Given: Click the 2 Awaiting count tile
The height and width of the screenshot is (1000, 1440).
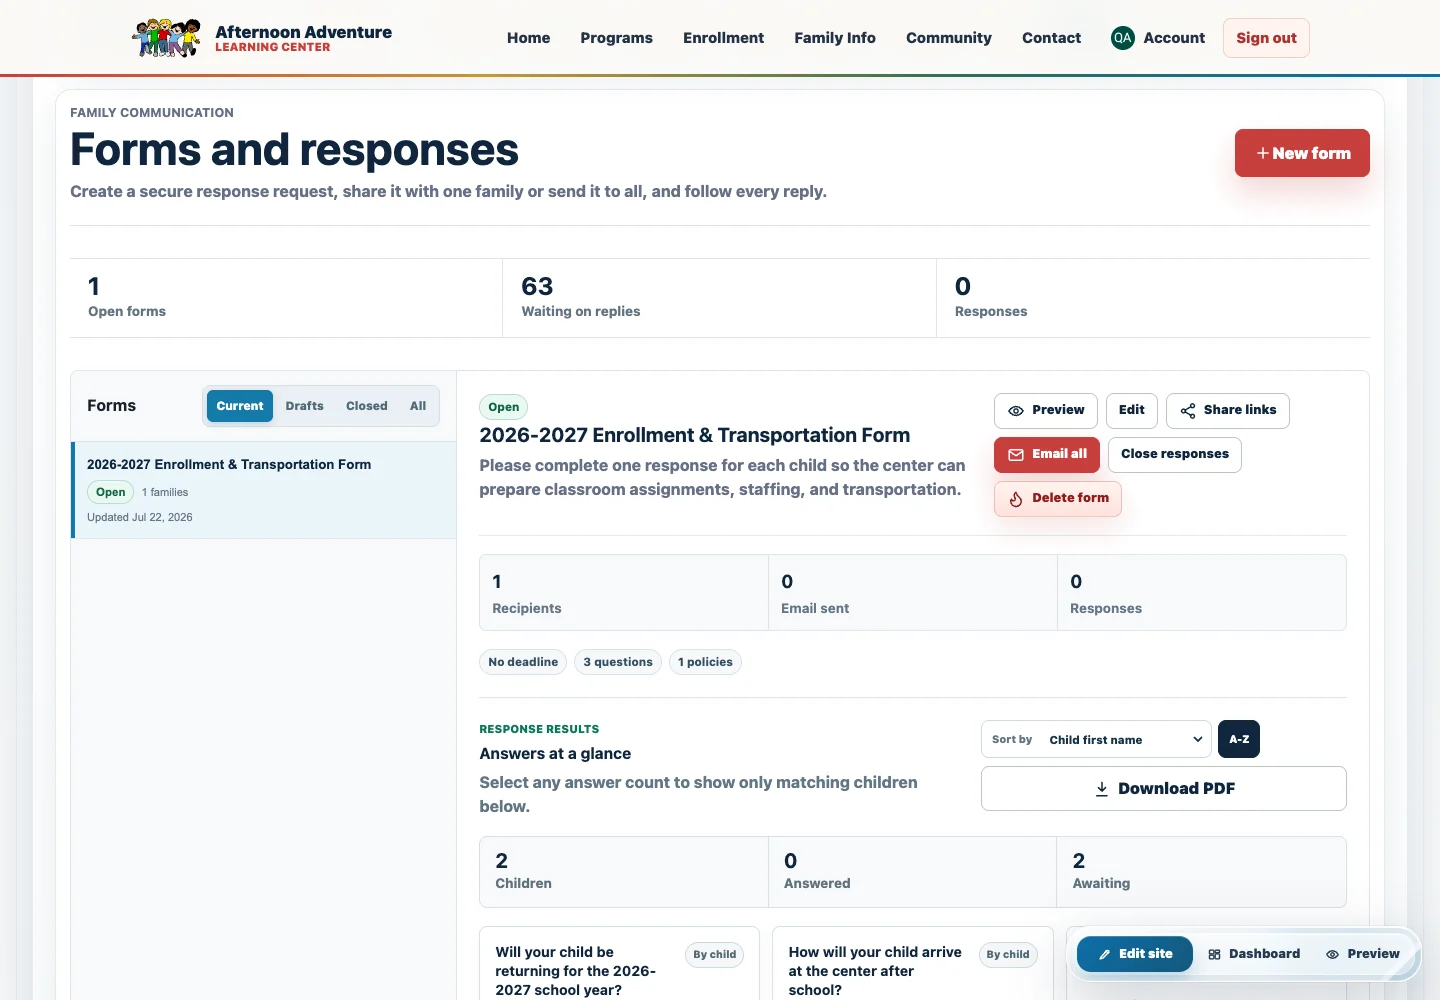Looking at the screenshot, I should pyautogui.click(x=1201, y=872).
